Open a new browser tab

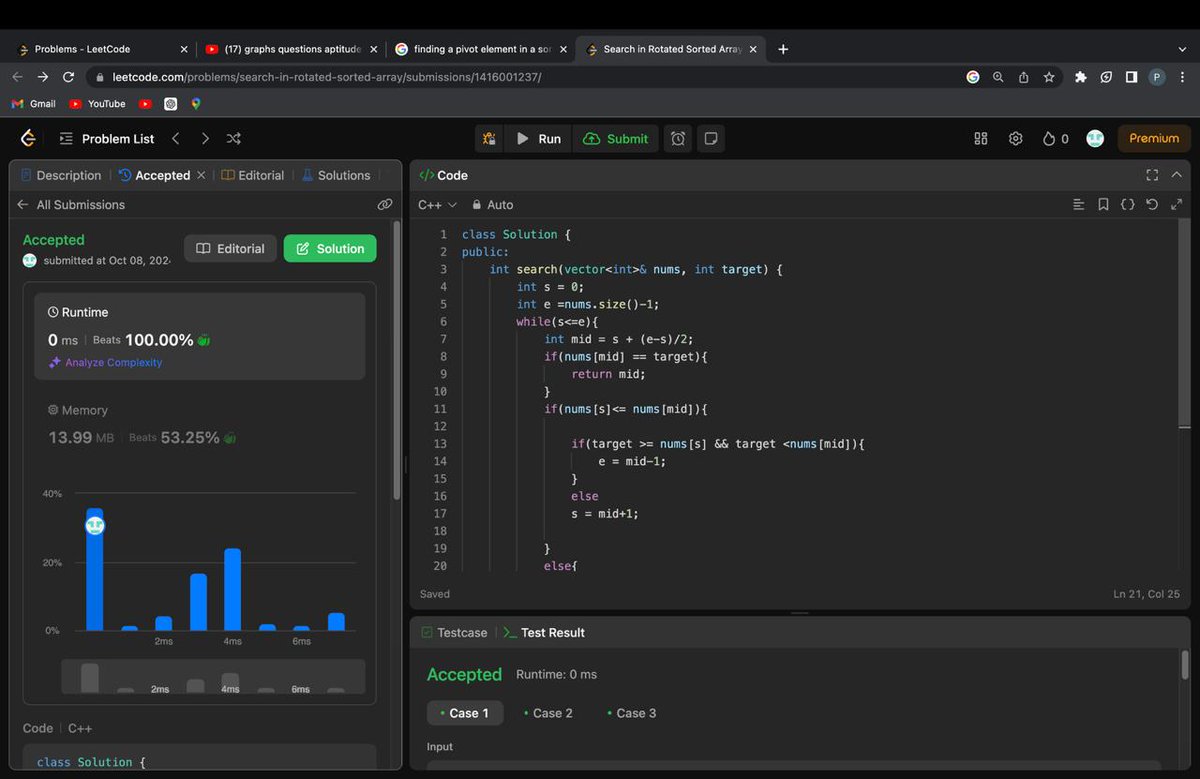[783, 49]
